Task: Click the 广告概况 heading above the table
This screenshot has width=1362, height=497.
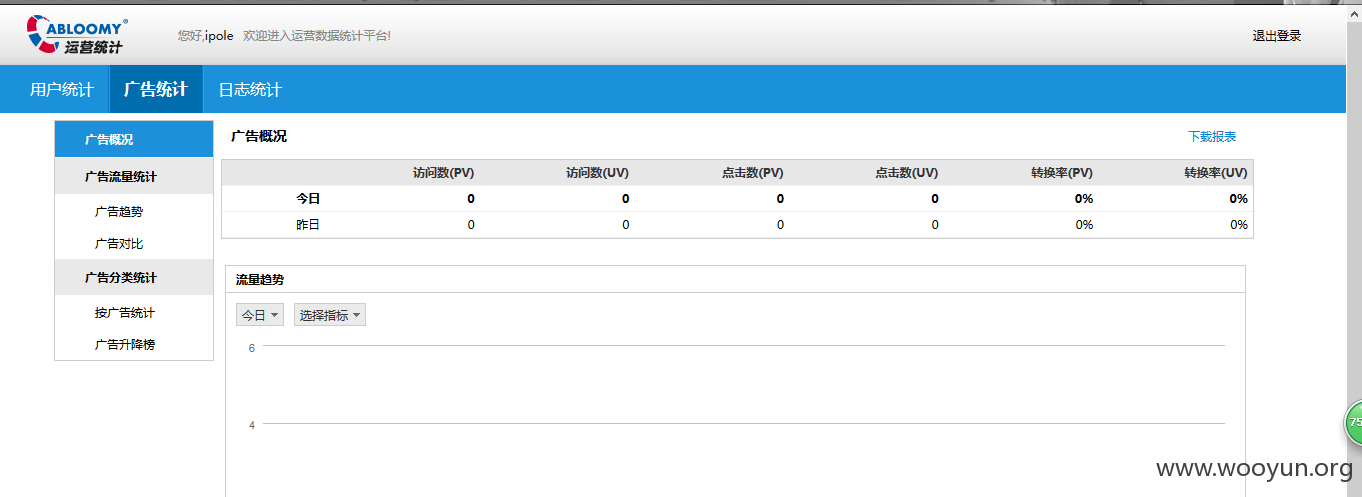Action: point(259,136)
